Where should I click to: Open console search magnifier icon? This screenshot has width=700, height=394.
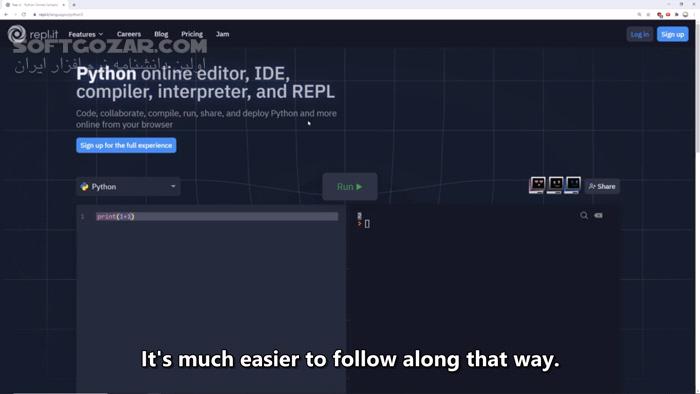583,216
